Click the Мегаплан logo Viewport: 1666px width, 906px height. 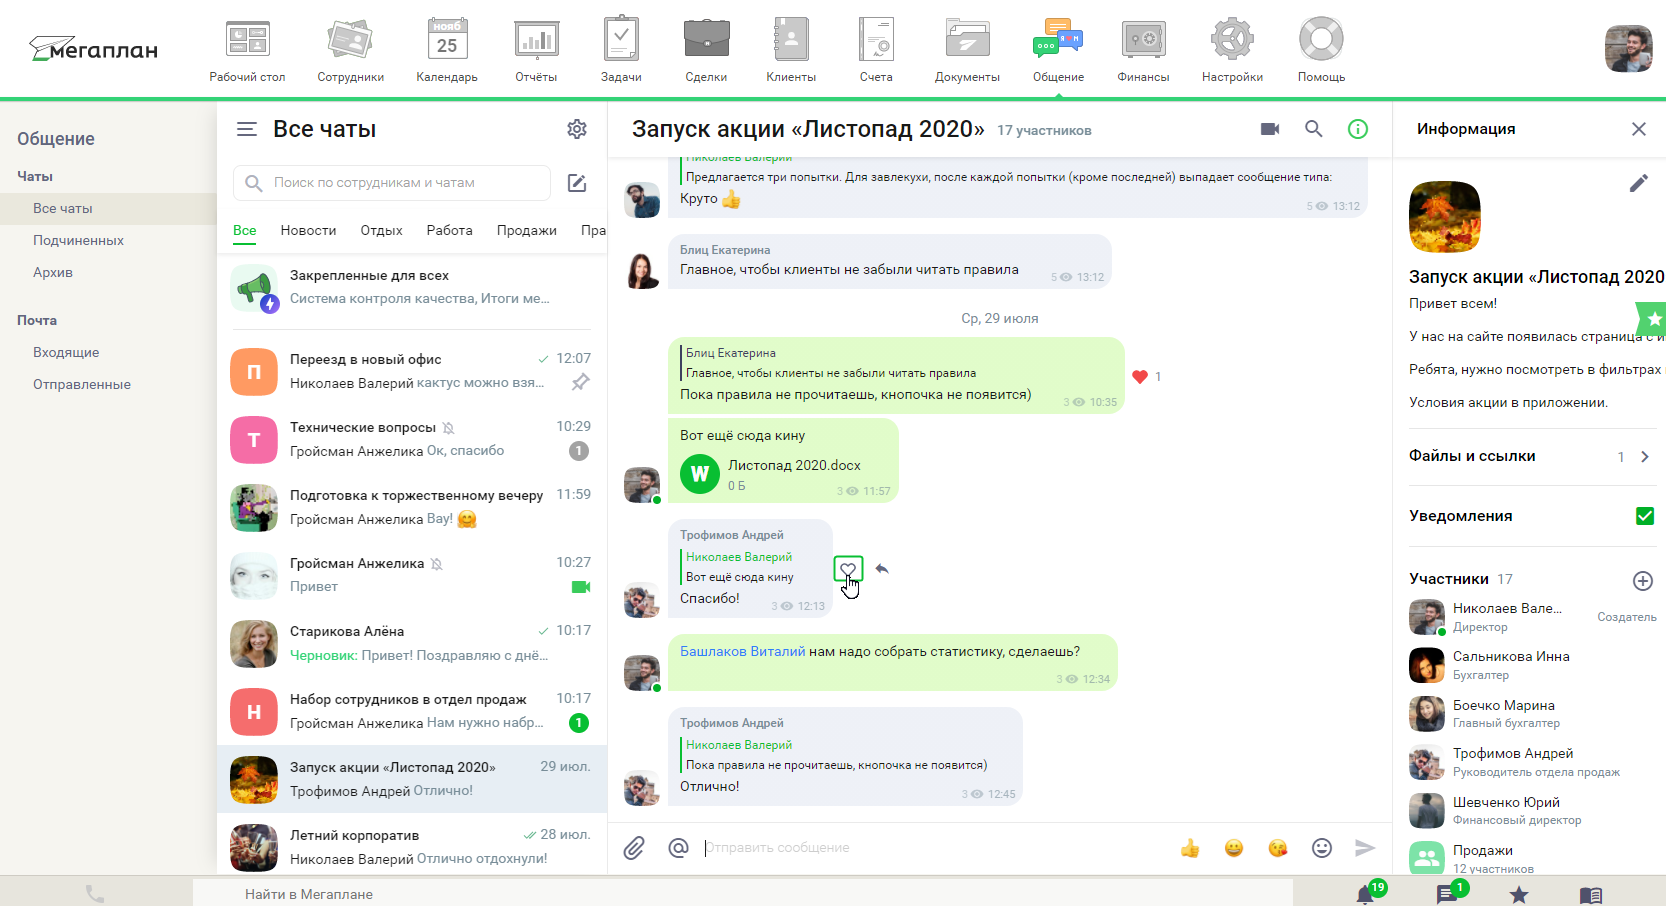point(94,48)
